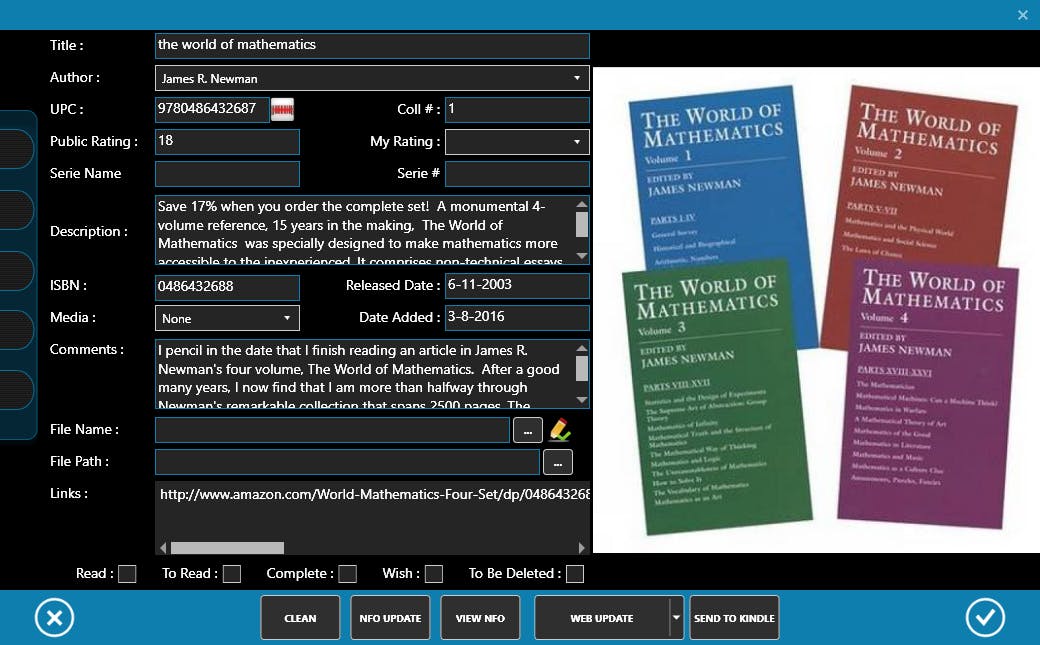Browse for a file using File Name ellipsis button
Image resolution: width=1040 pixels, height=645 pixels.
tap(527, 430)
